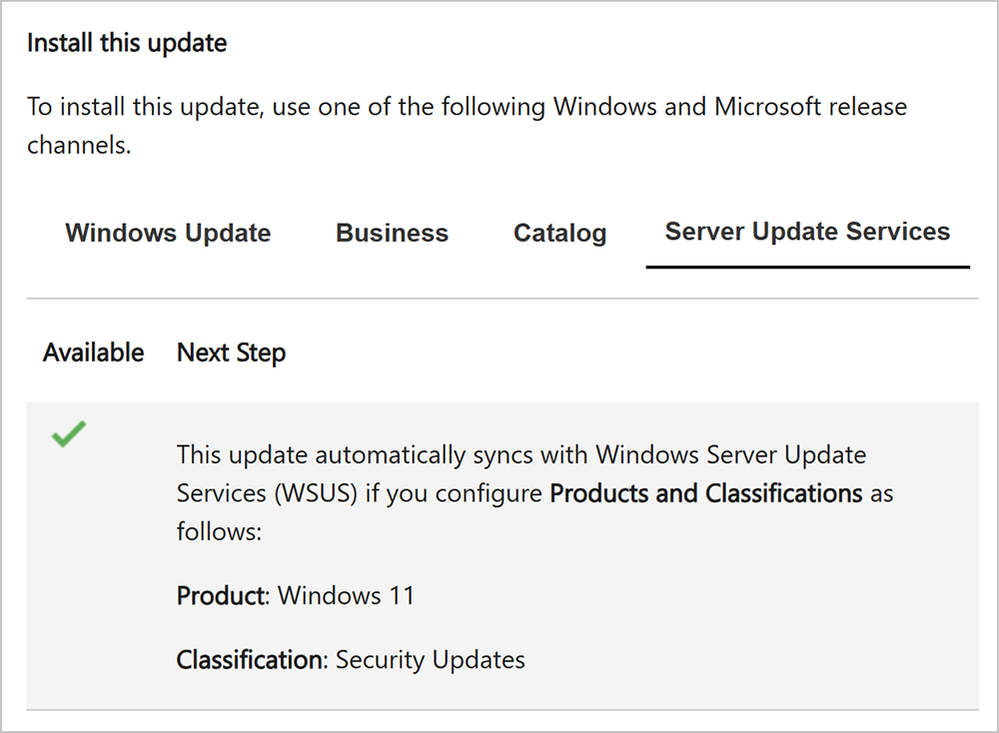
Task: Click the bold Products and Classifications text
Action: click(x=706, y=494)
